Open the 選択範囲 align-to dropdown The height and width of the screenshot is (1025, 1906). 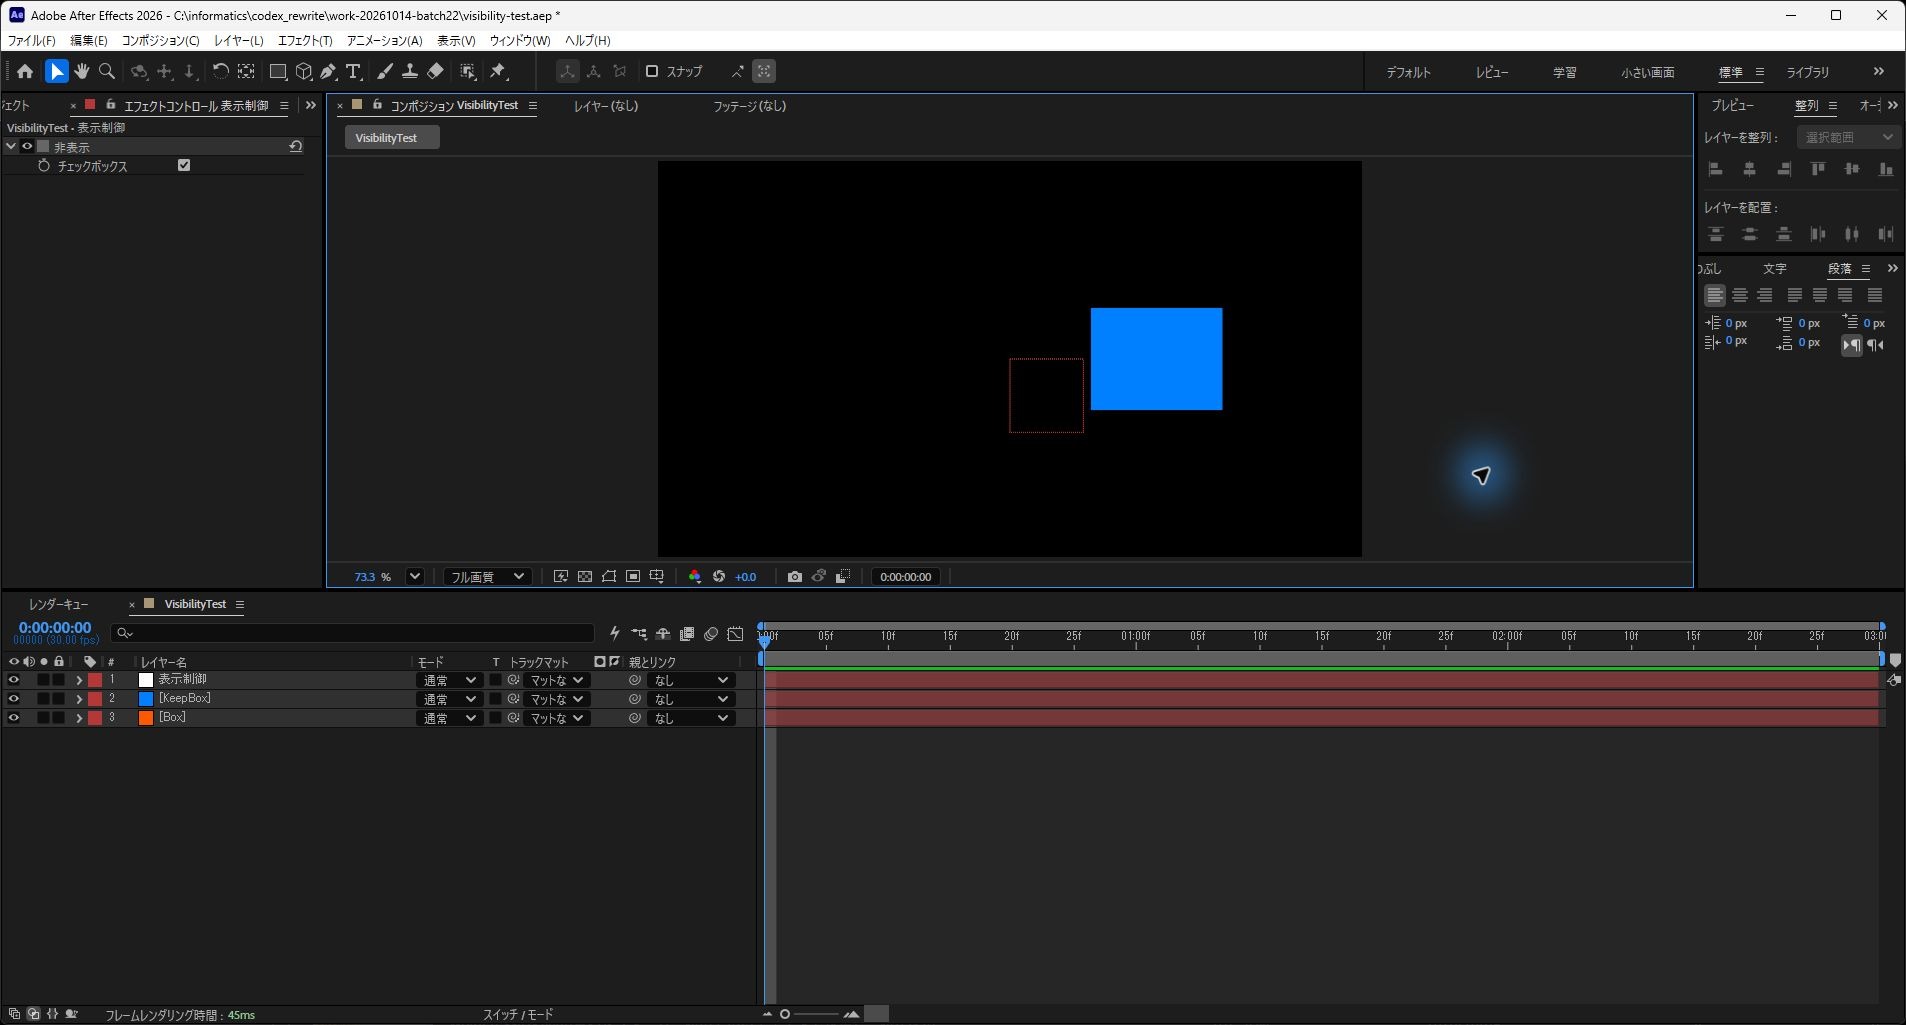1848,137
